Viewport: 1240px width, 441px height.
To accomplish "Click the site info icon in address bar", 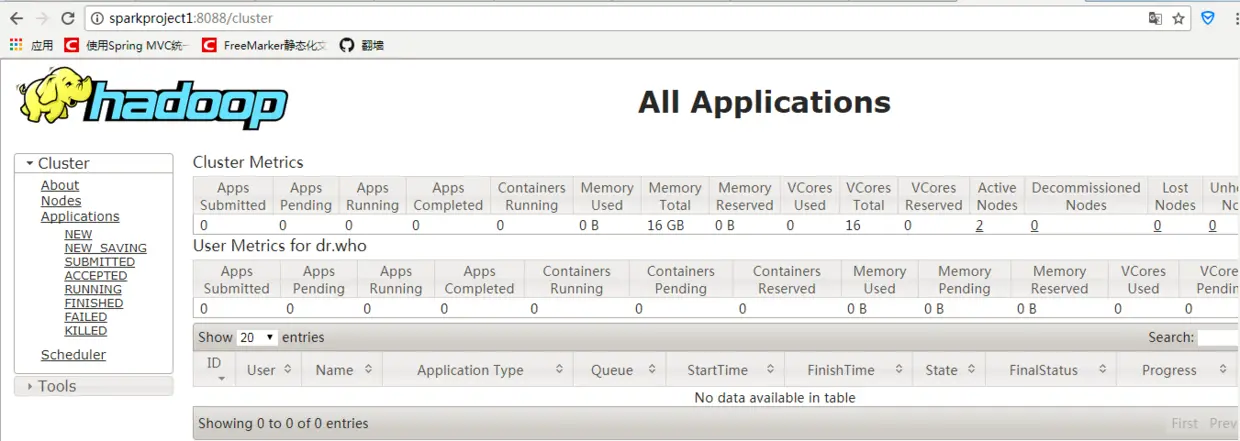I will (x=96, y=18).
